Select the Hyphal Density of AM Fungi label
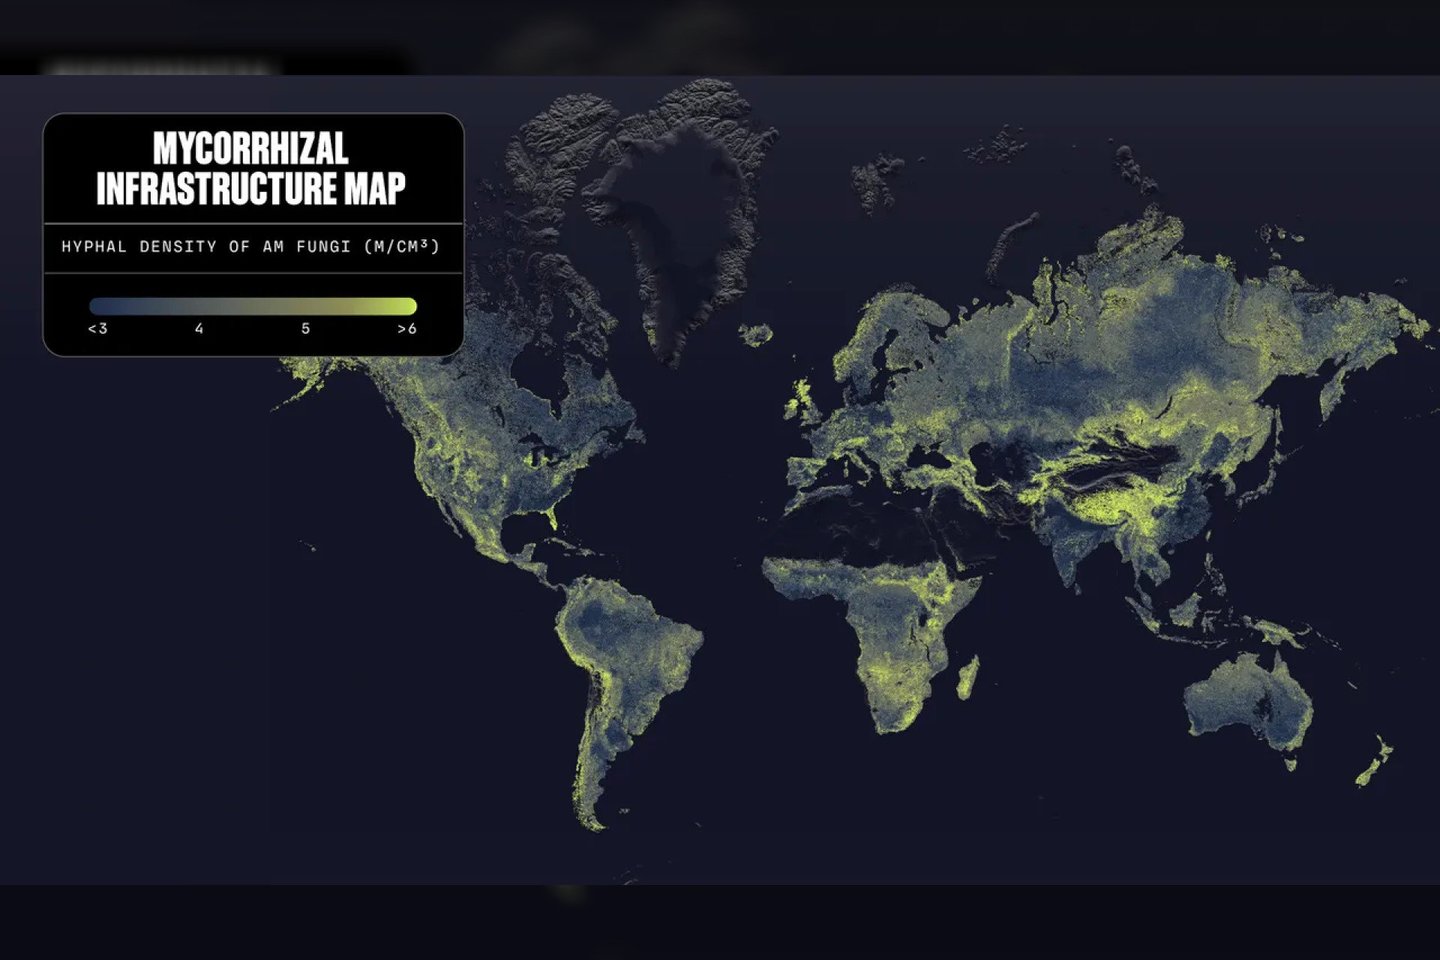The width and height of the screenshot is (1440, 960). [x=251, y=246]
